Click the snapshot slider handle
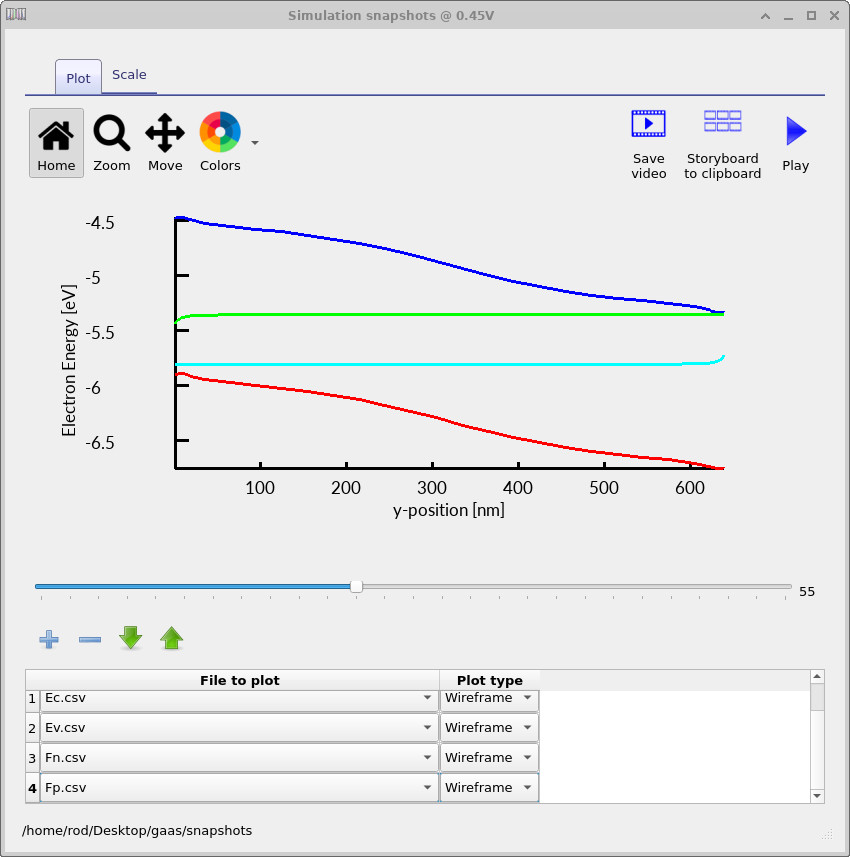This screenshot has height=857, width=850. click(356, 587)
